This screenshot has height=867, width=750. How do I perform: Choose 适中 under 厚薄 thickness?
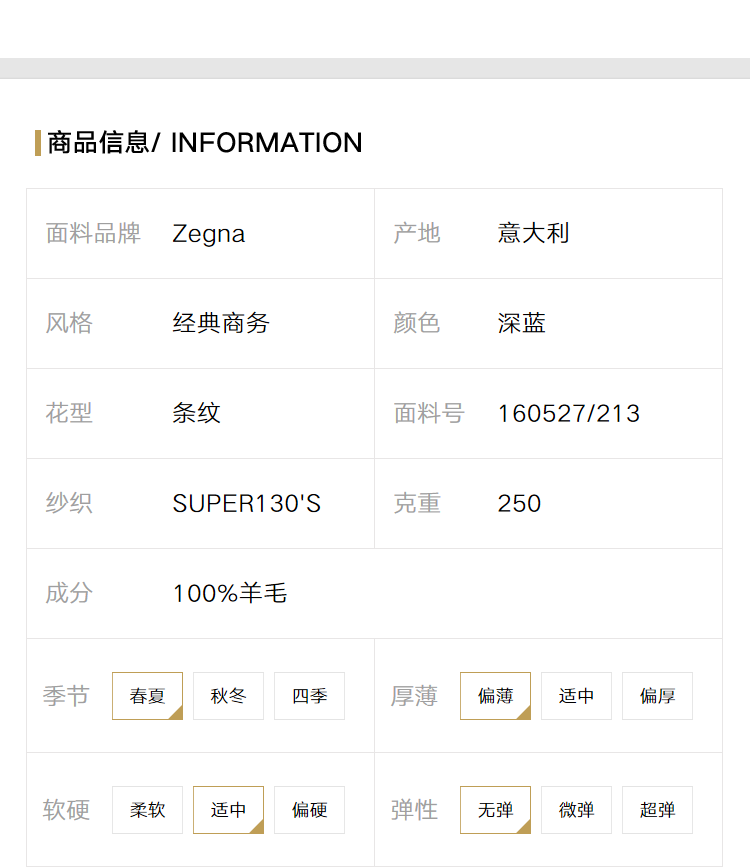[x=576, y=696]
